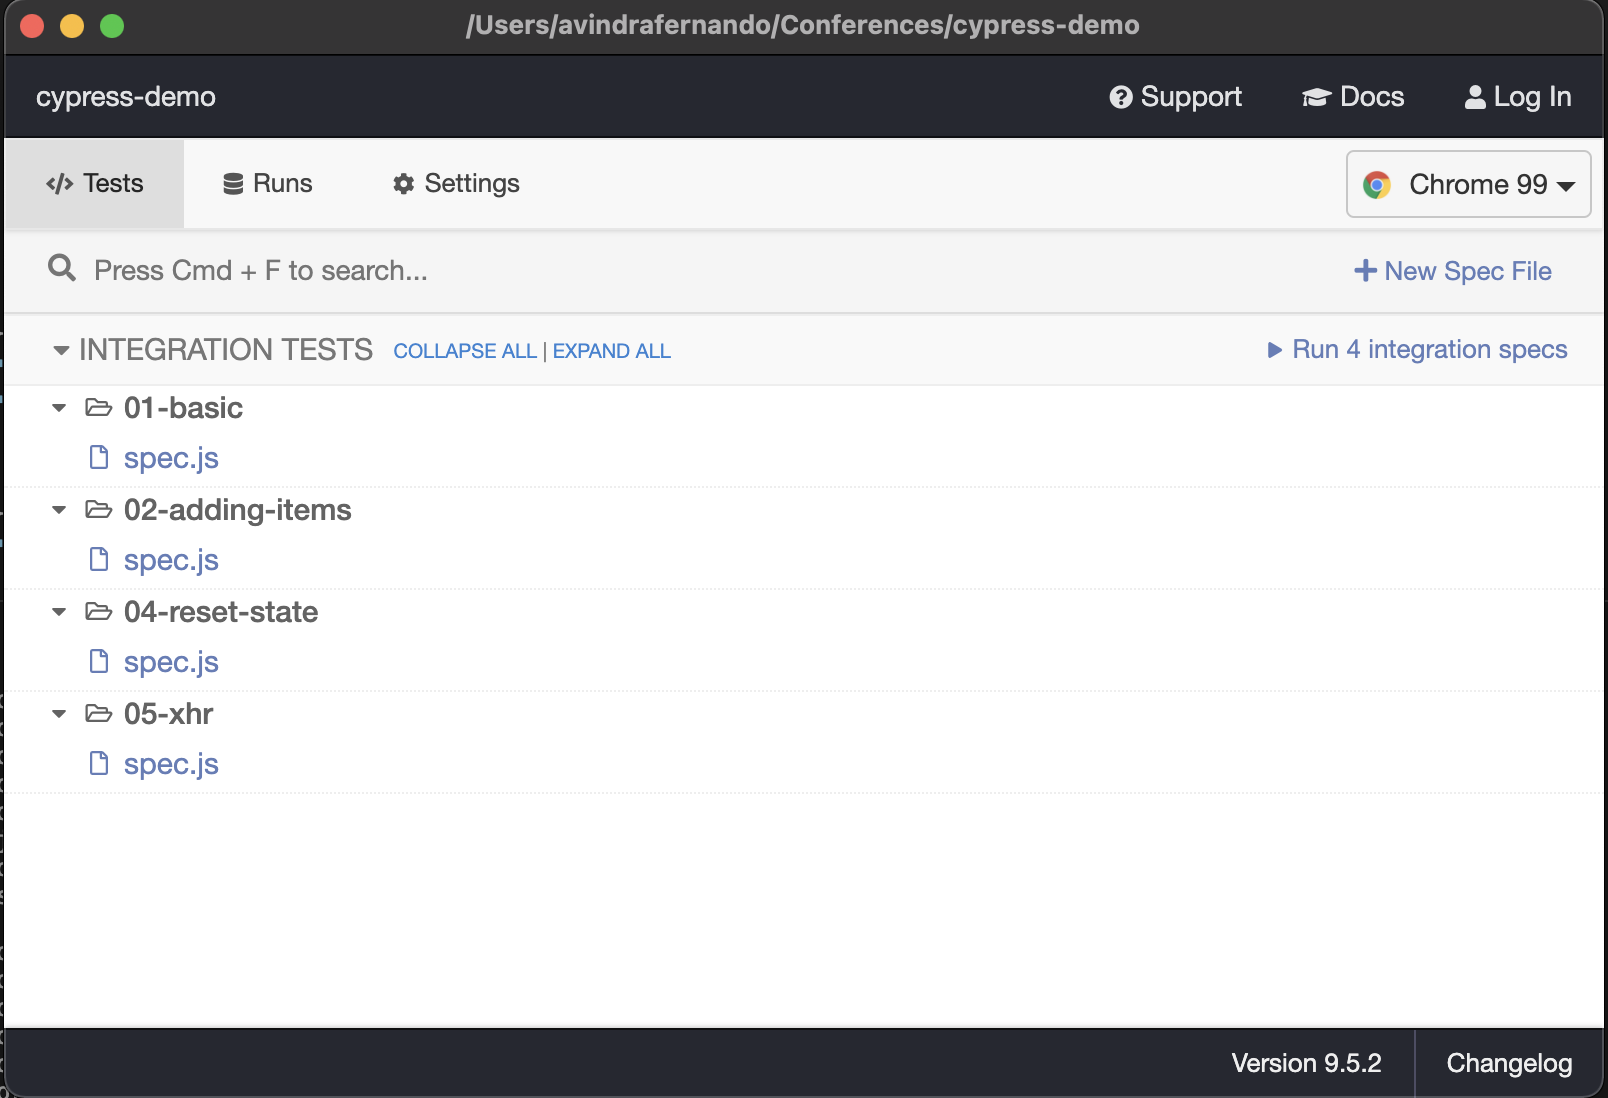Click the search magnifier icon

tap(62, 268)
